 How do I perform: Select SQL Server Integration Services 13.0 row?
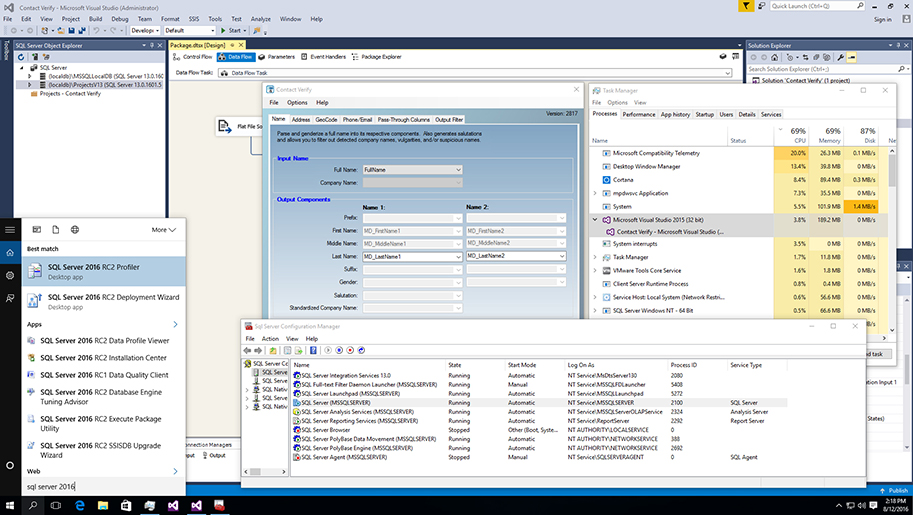click(540, 376)
